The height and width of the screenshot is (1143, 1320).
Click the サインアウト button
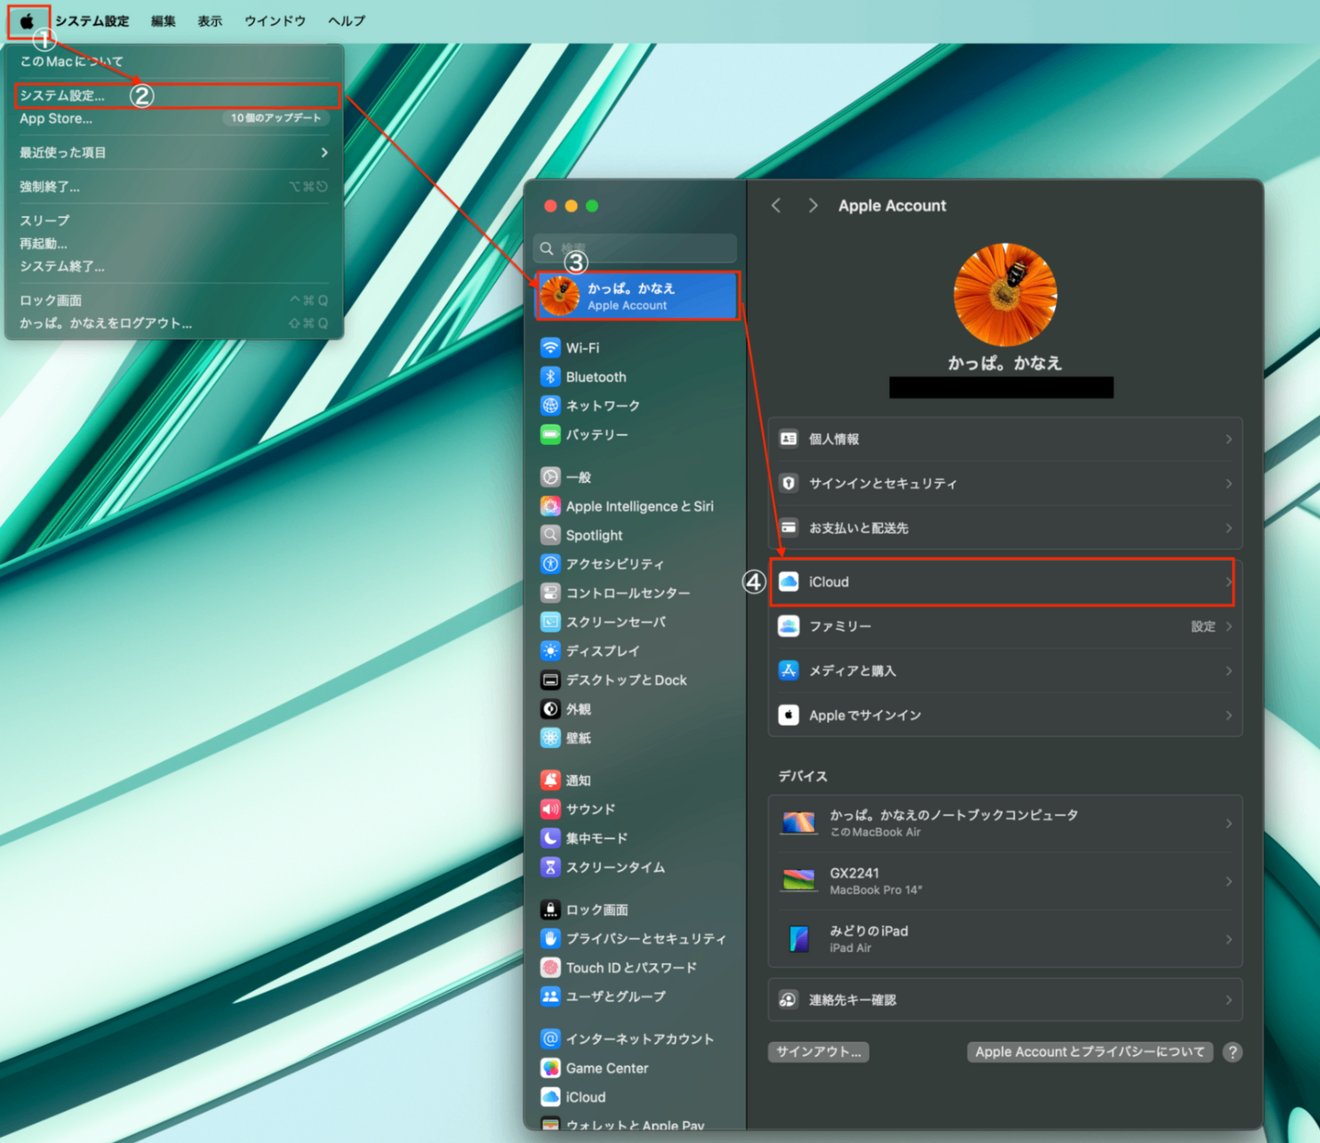[817, 1051]
